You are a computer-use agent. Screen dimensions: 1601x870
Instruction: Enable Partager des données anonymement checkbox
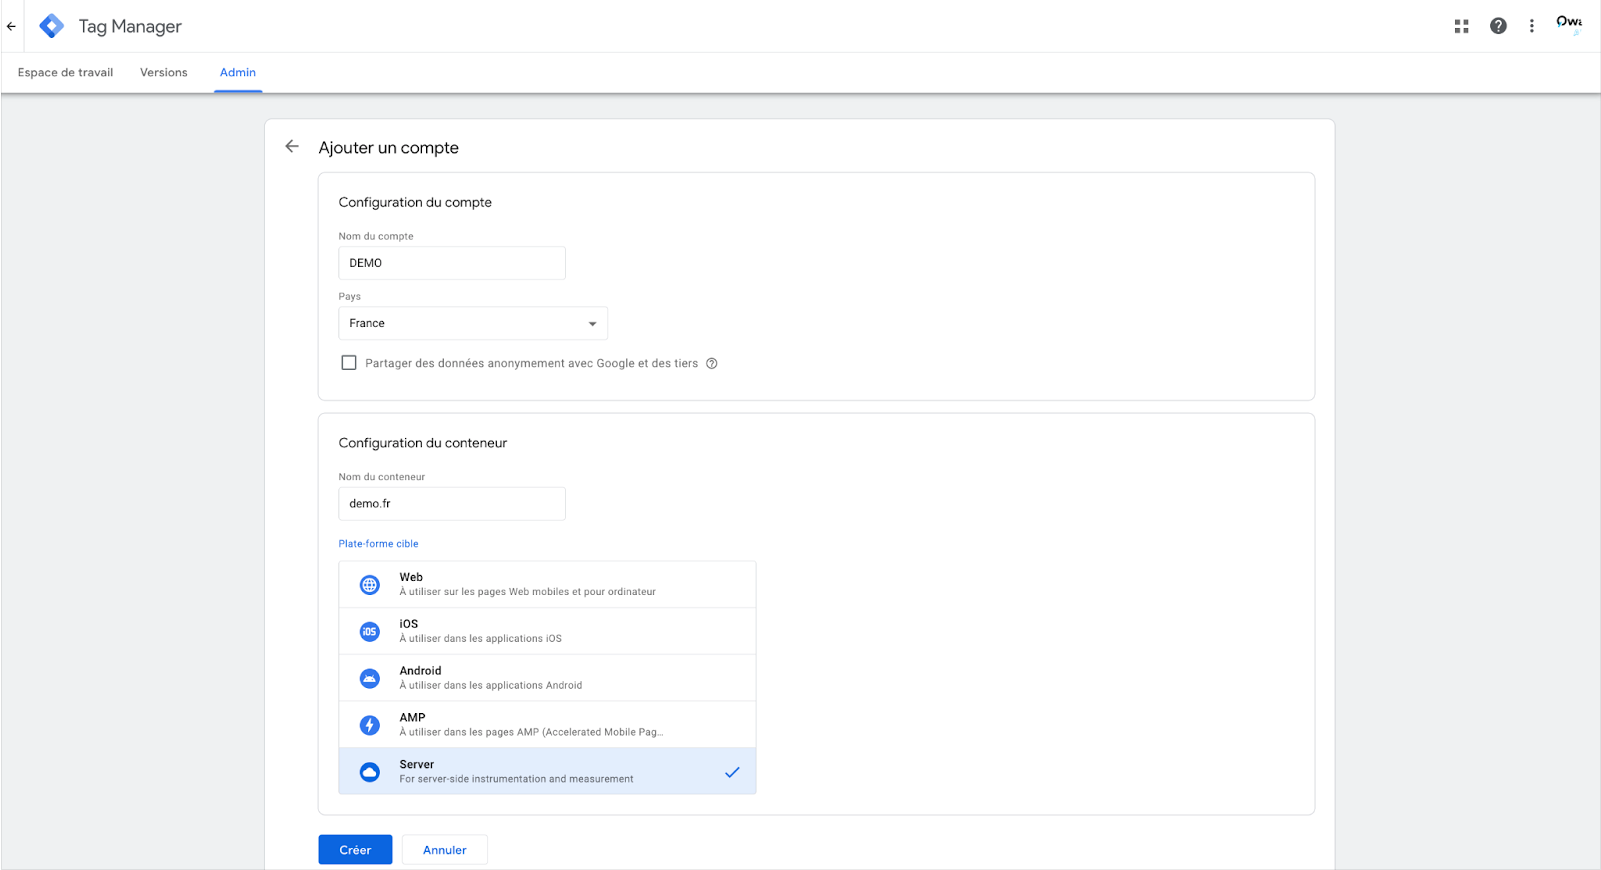349,363
